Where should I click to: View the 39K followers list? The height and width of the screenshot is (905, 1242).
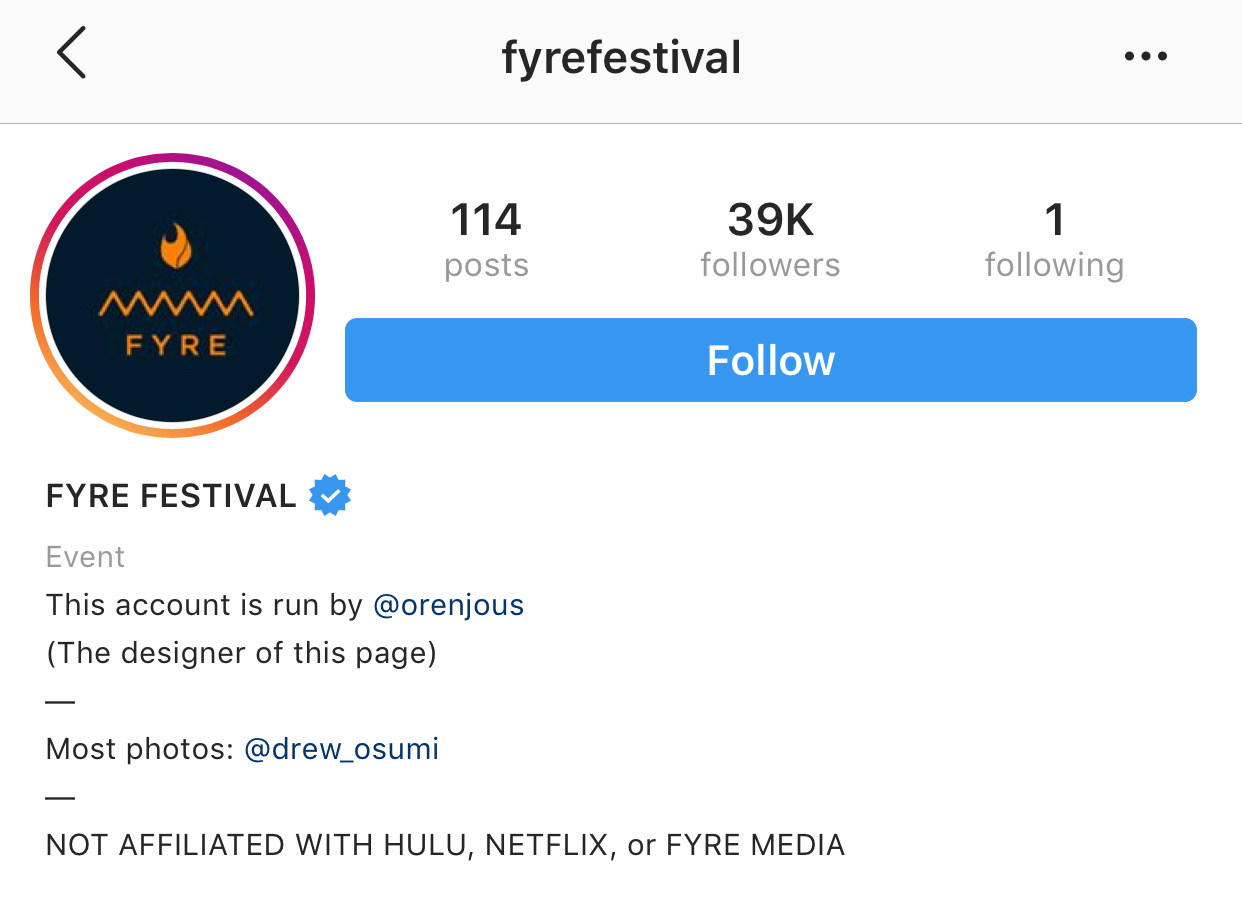coord(770,219)
